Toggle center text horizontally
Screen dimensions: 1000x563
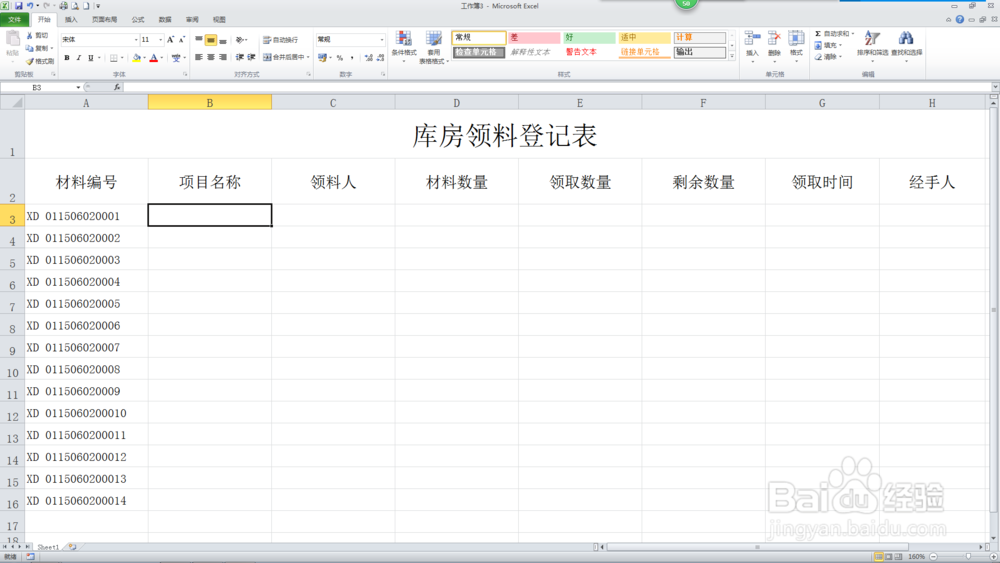[x=210, y=57]
